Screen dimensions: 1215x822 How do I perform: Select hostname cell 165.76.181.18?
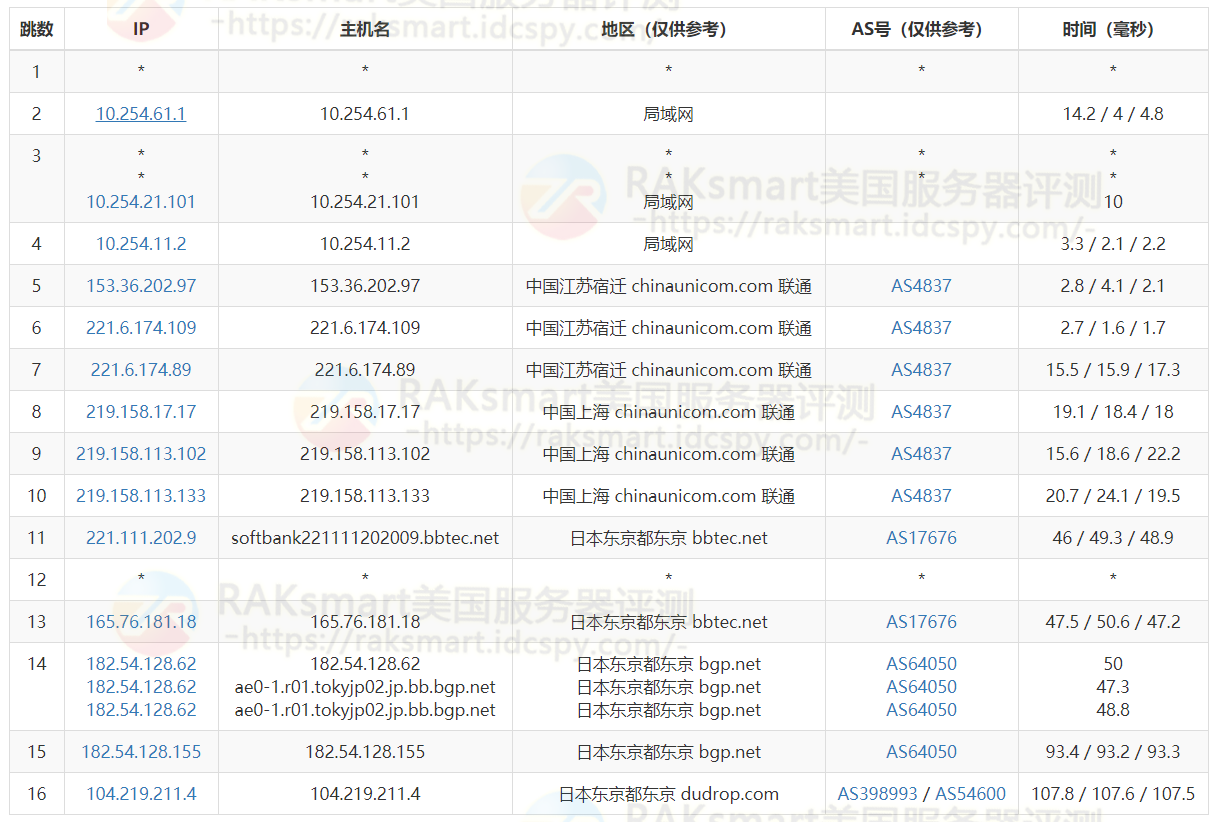coord(365,622)
